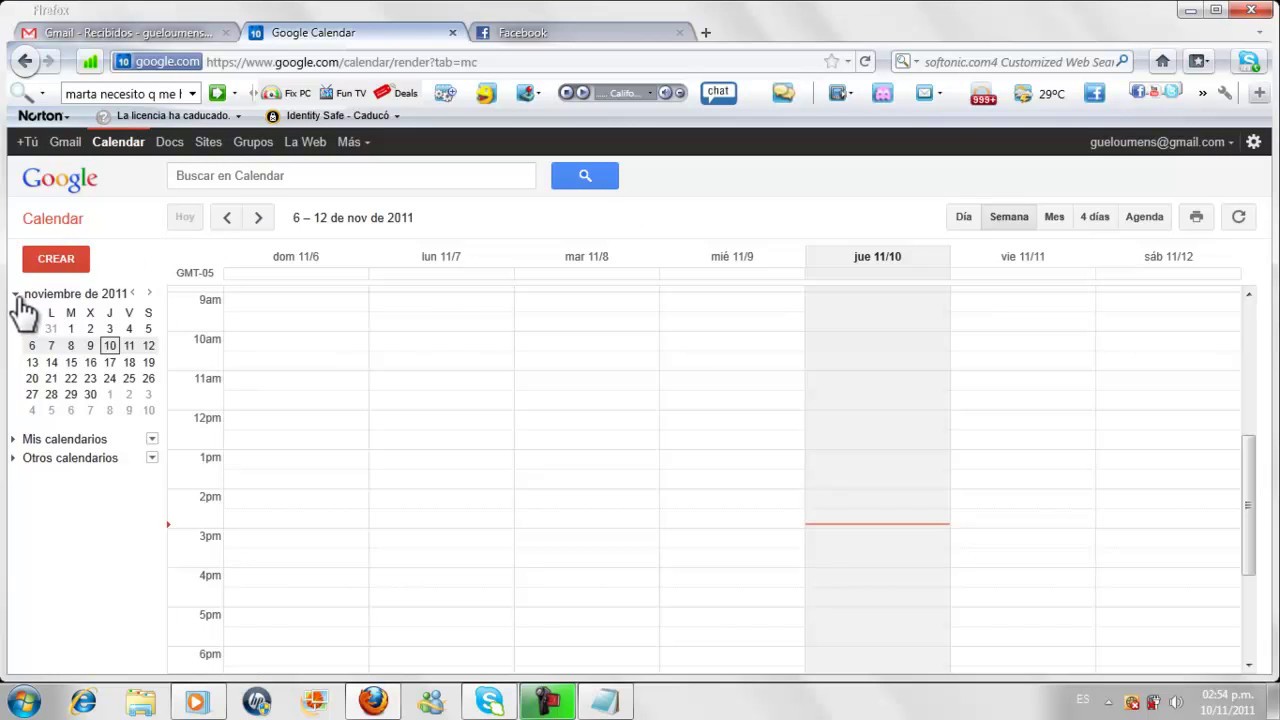Switch to the Gmail browser tab
The image size is (1280, 720).
[127, 33]
